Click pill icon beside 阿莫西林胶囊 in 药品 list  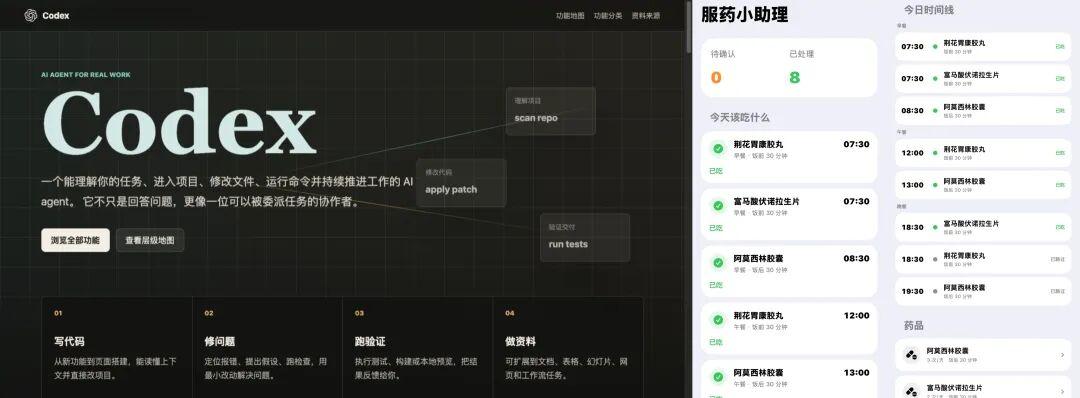(x=911, y=355)
